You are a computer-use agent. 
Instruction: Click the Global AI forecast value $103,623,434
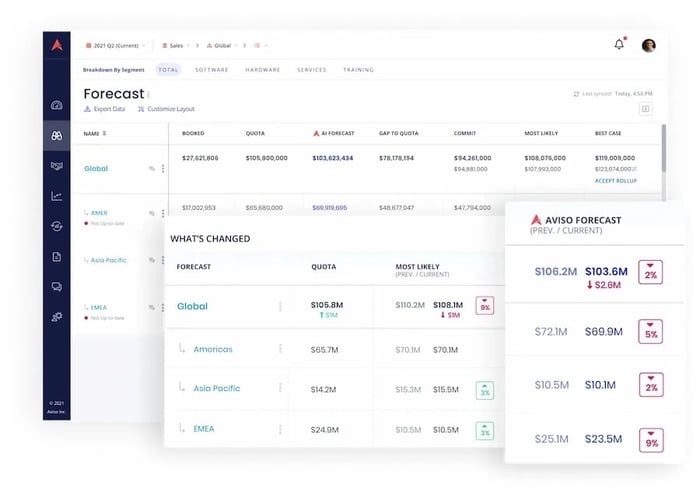click(x=333, y=158)
